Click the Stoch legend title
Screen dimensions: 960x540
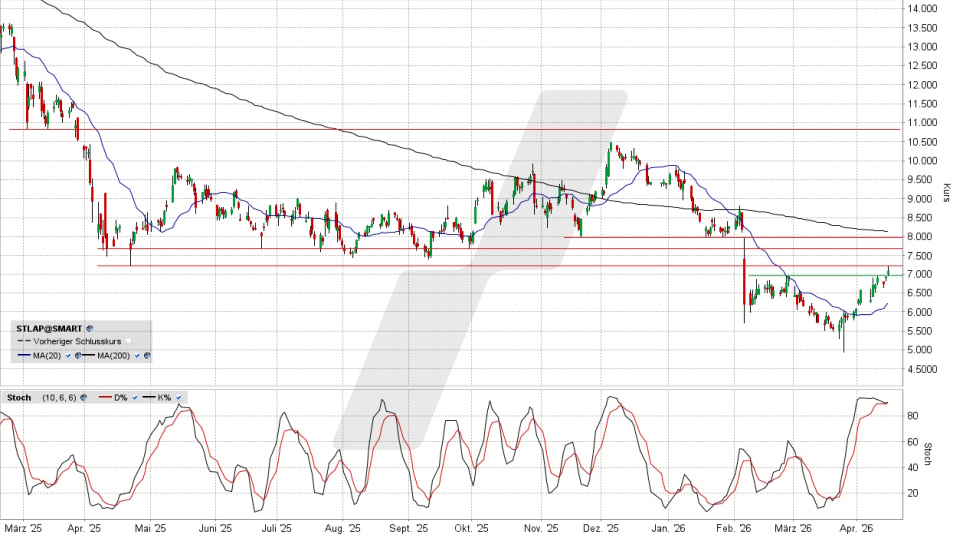pyautogui.click(x=19, y=397)
